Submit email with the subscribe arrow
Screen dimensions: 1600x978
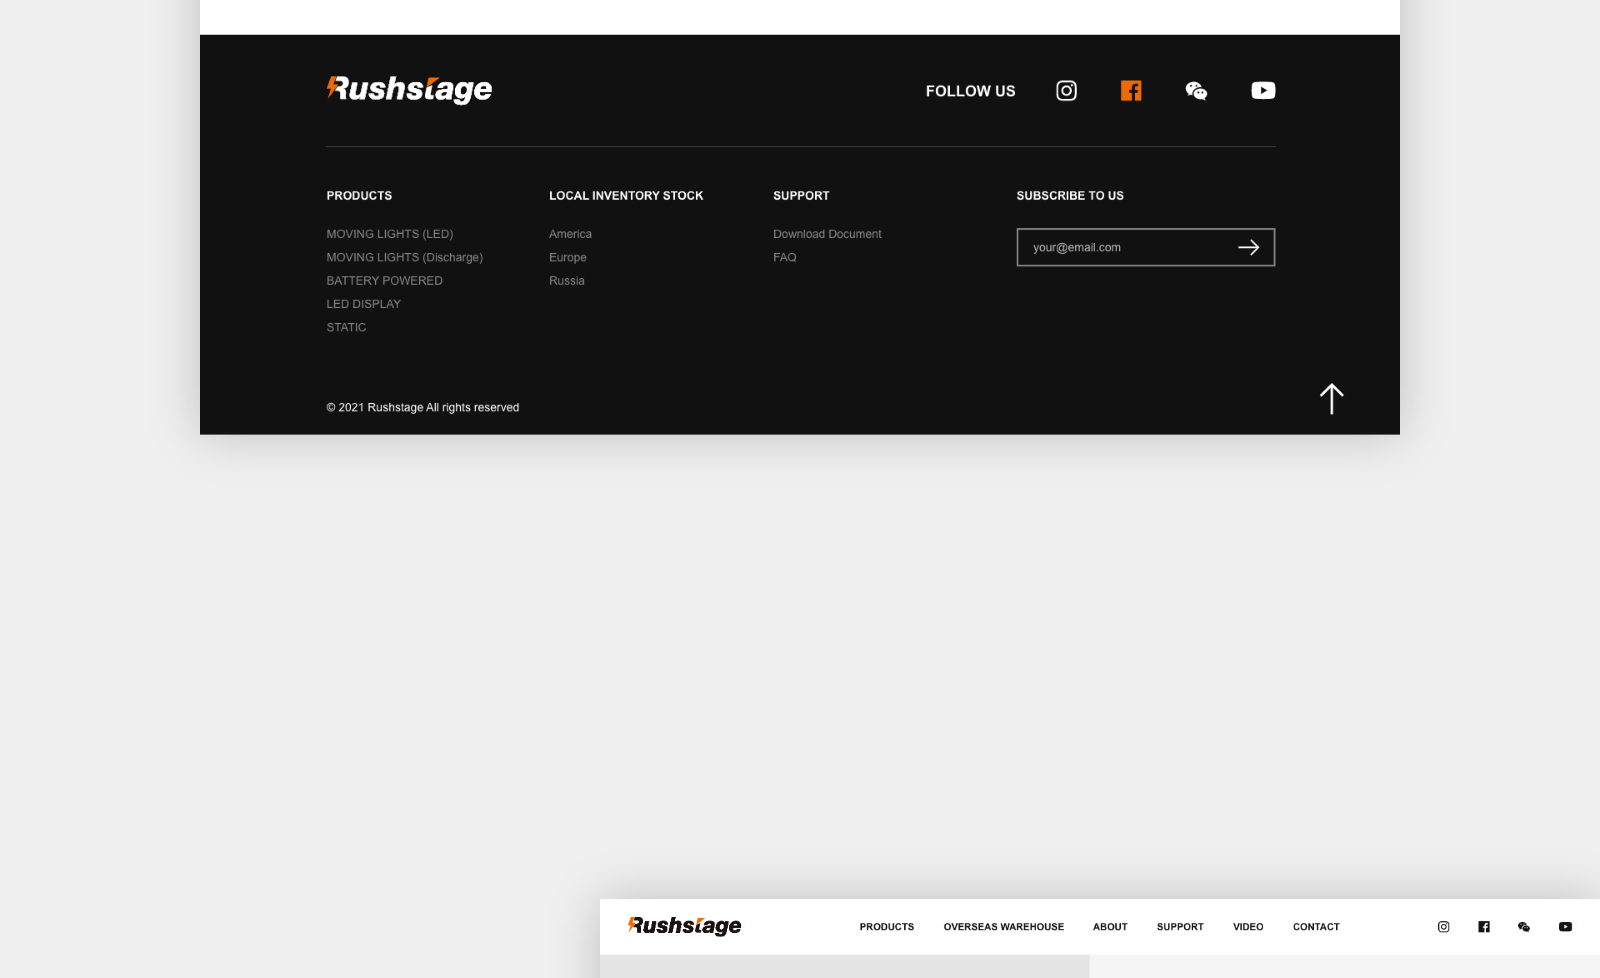click(x=1248, y=248)
